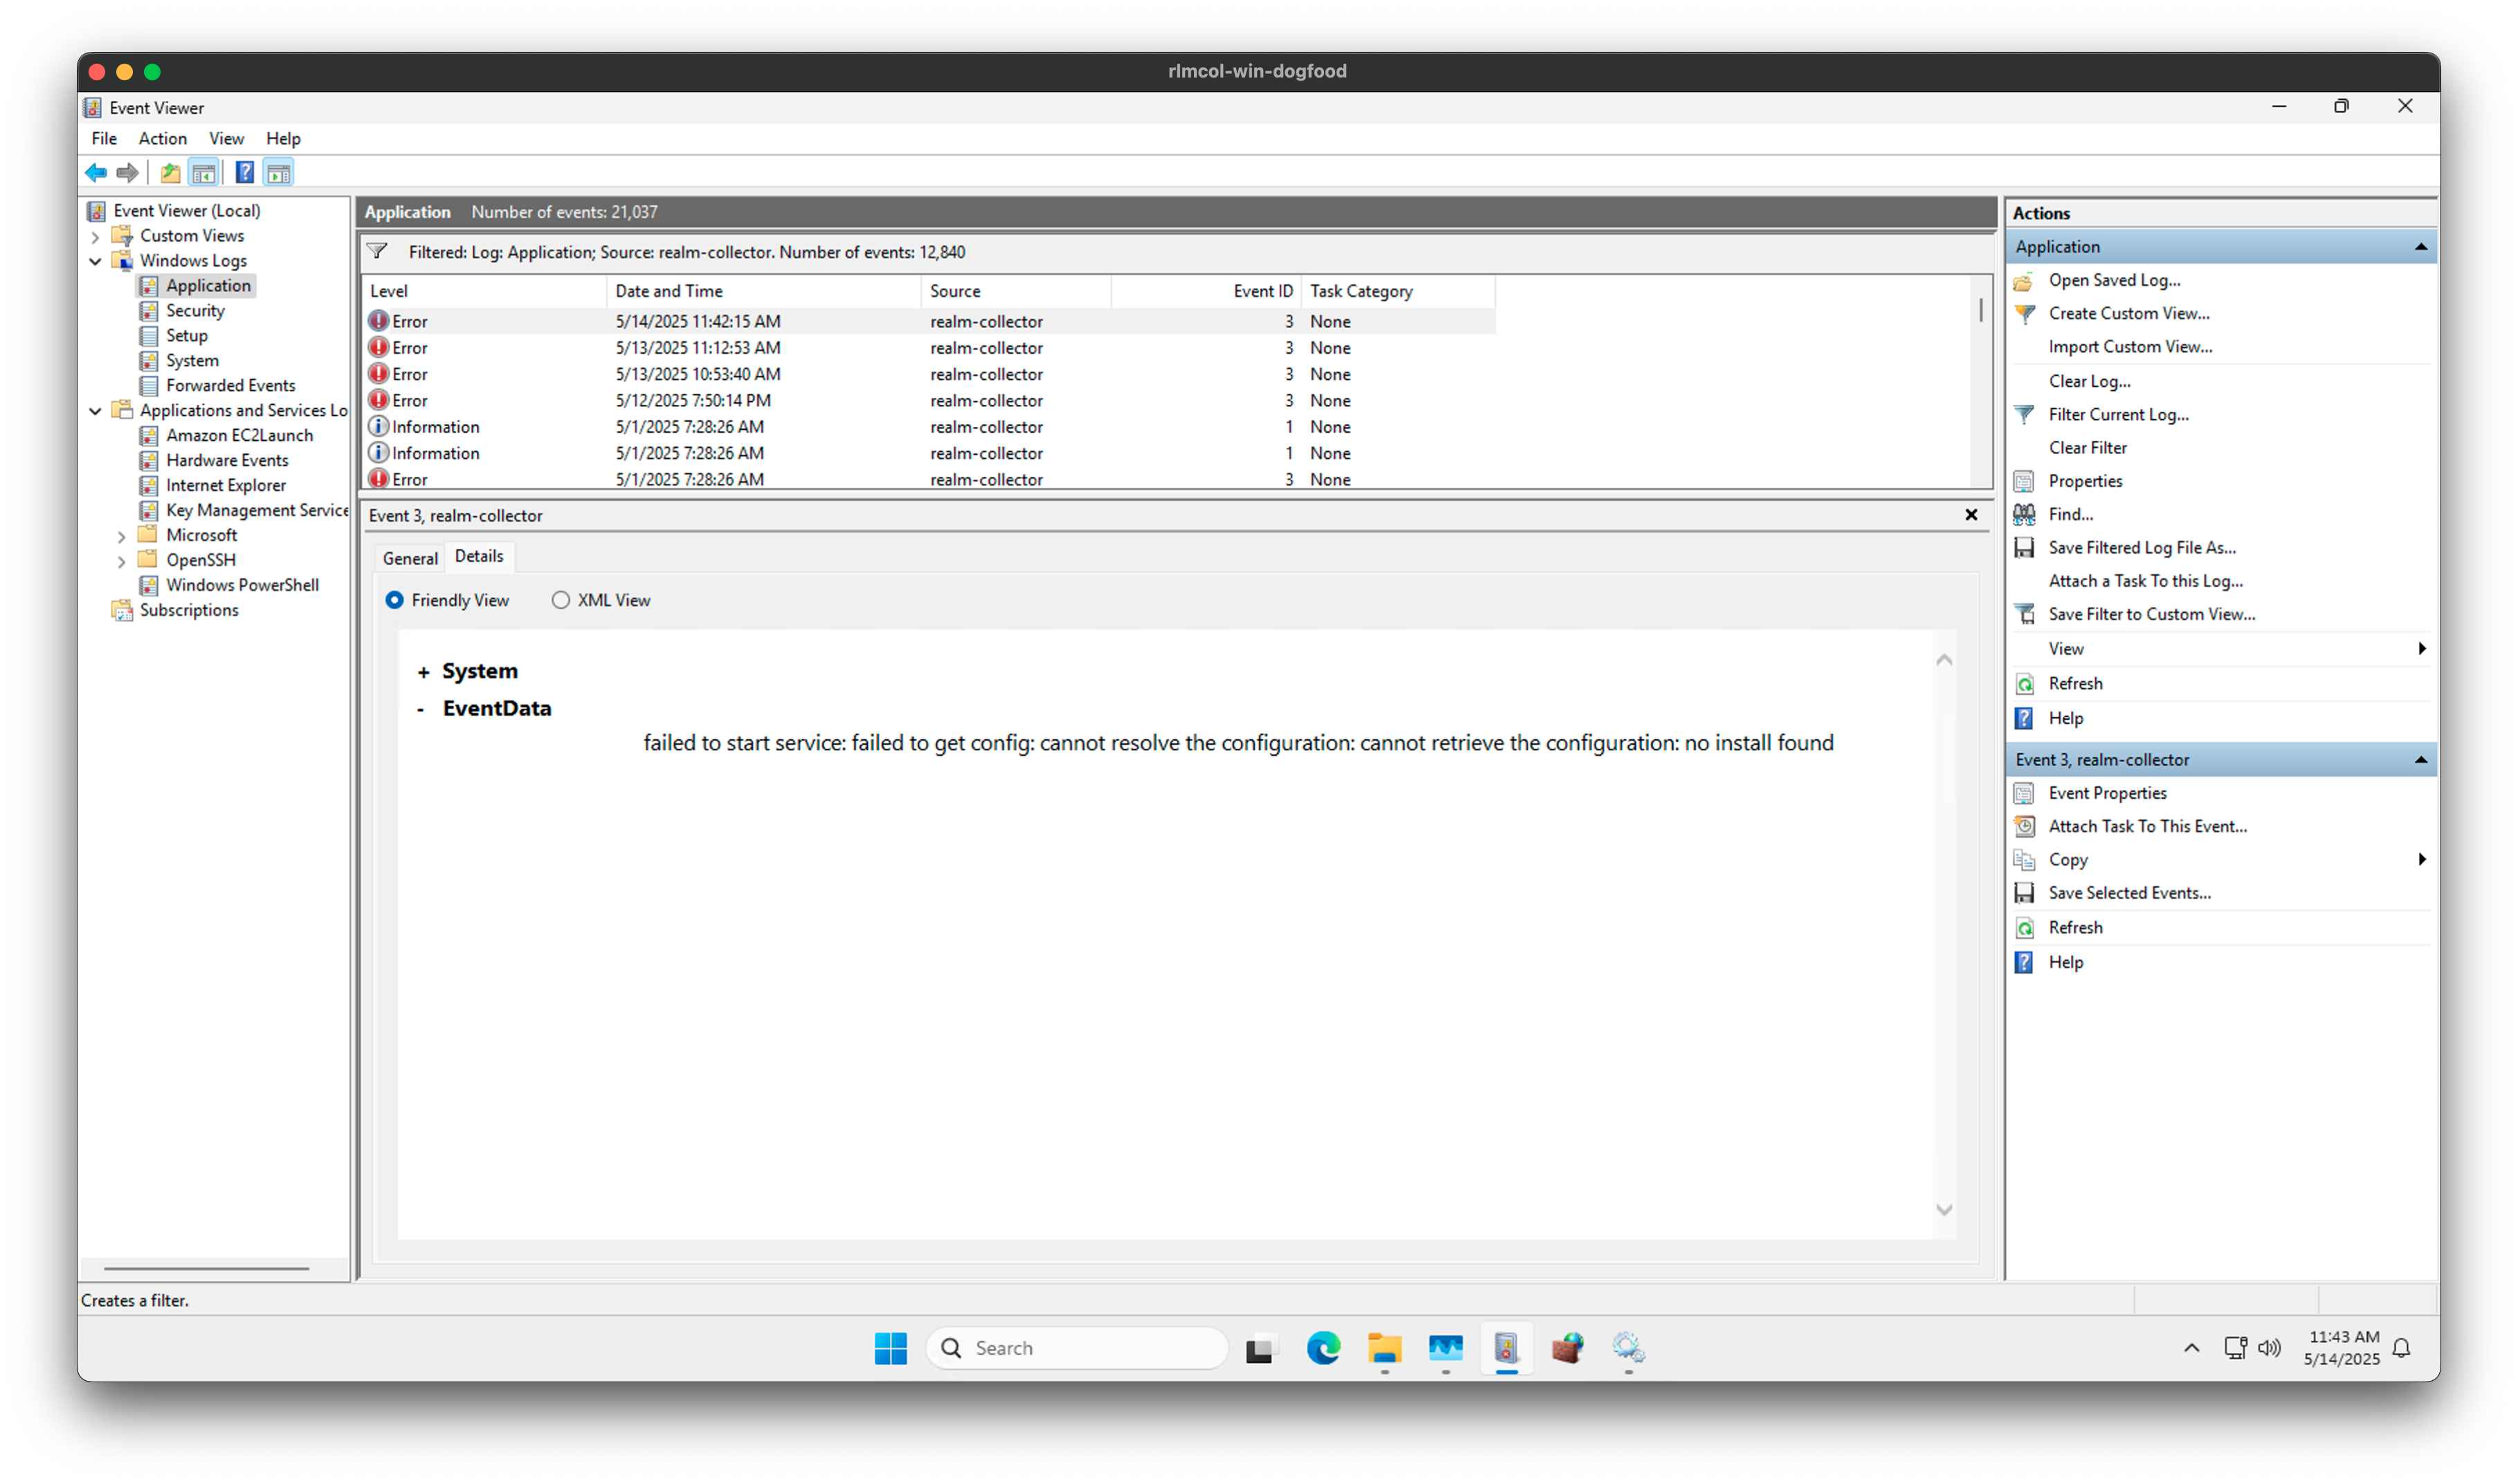2518x1484 pixels.
Task: Click the Create Custom View funnel icon
Action: tap(2024, 314)
